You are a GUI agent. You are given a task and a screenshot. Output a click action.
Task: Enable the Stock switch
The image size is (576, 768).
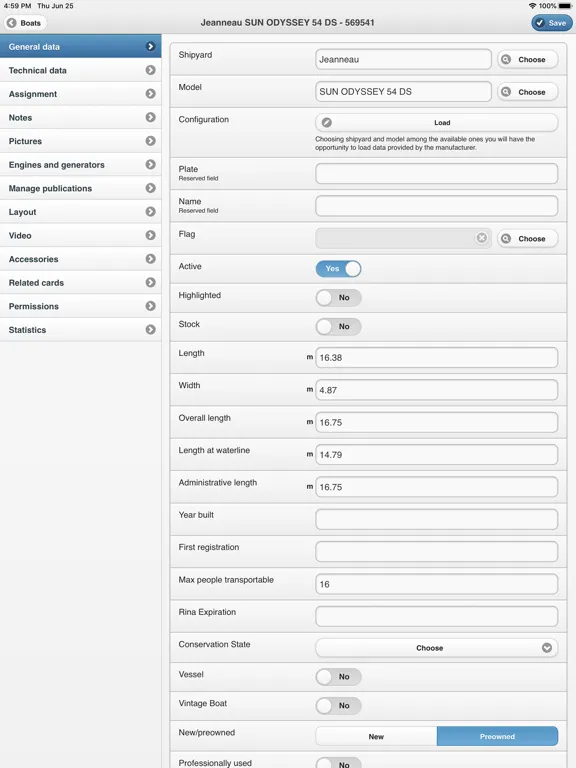(338, 326)
